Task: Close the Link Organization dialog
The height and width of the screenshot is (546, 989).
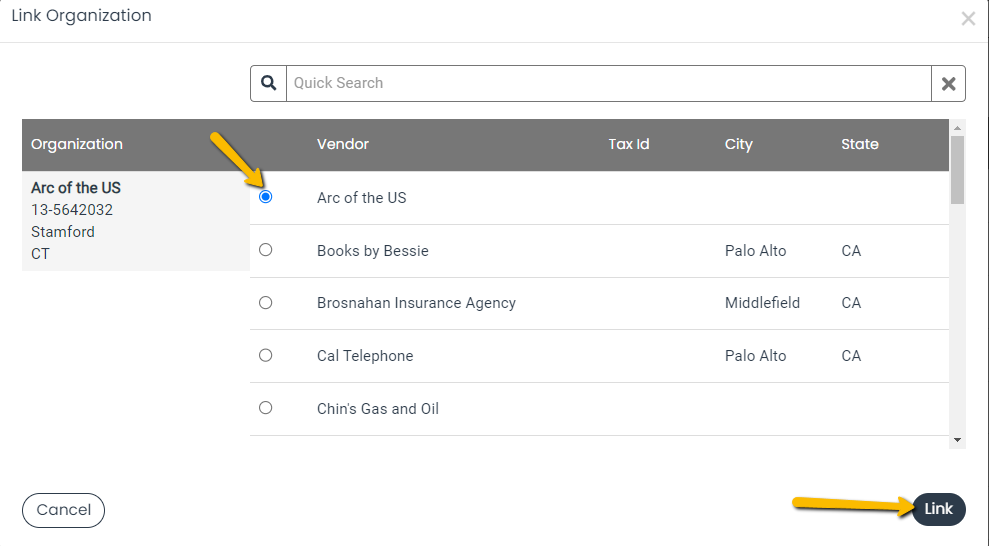Action: click(x=968, y=19)
